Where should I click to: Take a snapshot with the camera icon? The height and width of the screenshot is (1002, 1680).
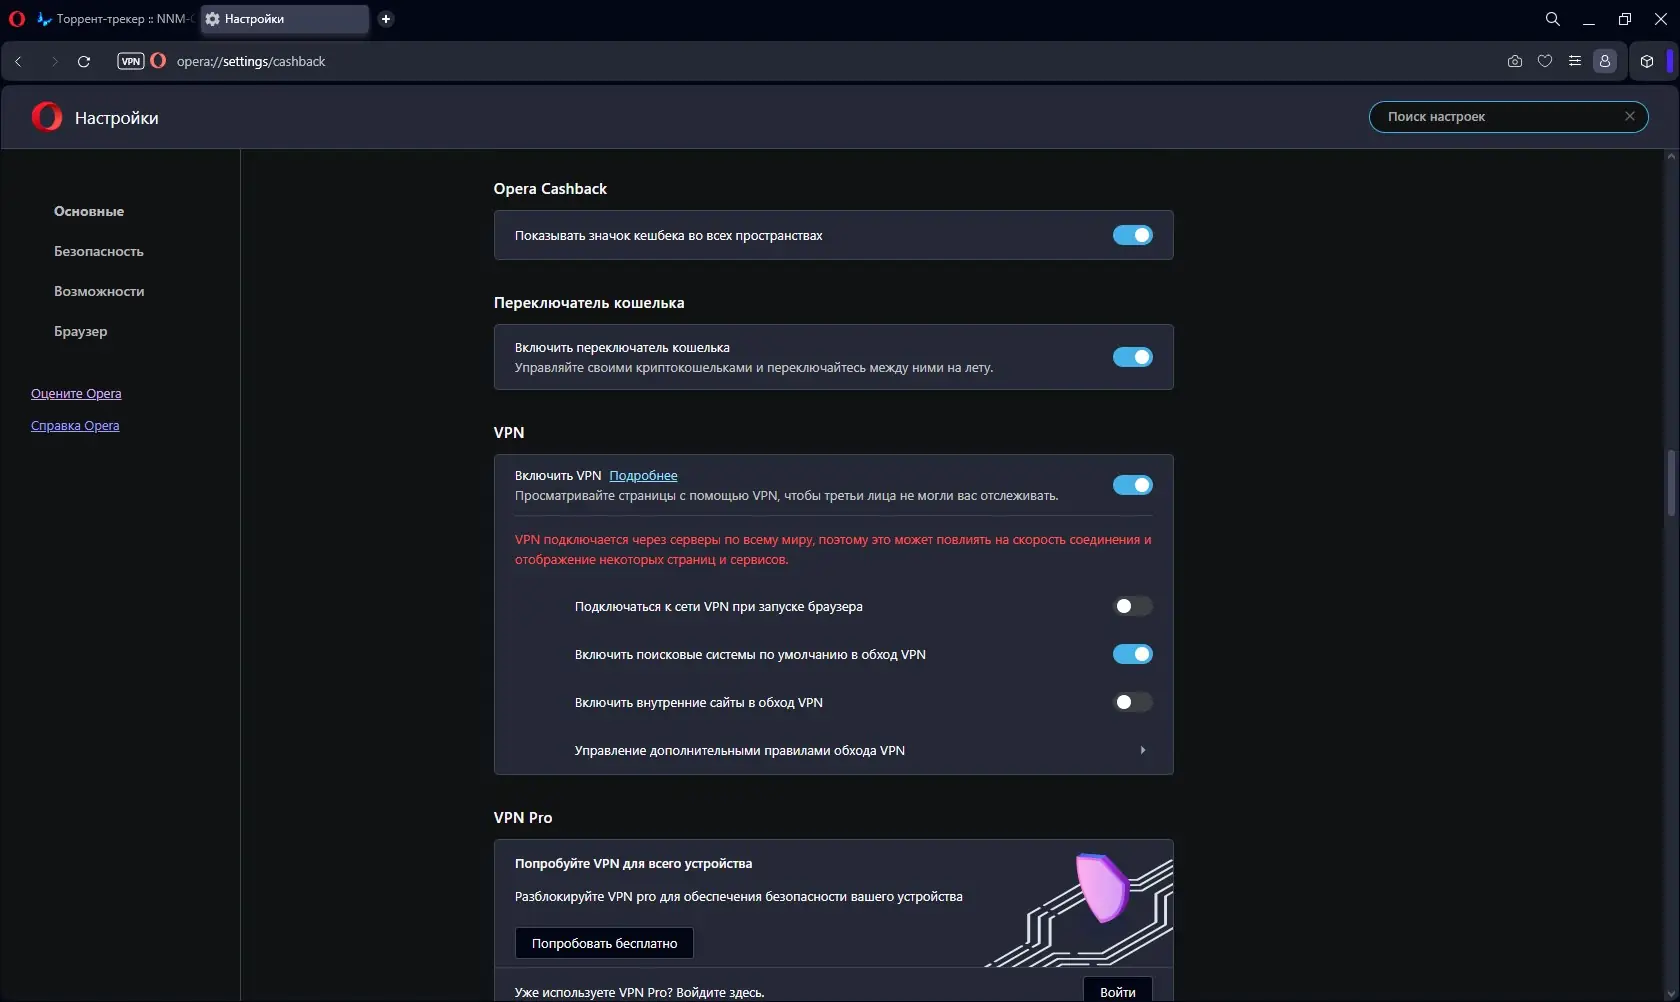click(1515, 61)
